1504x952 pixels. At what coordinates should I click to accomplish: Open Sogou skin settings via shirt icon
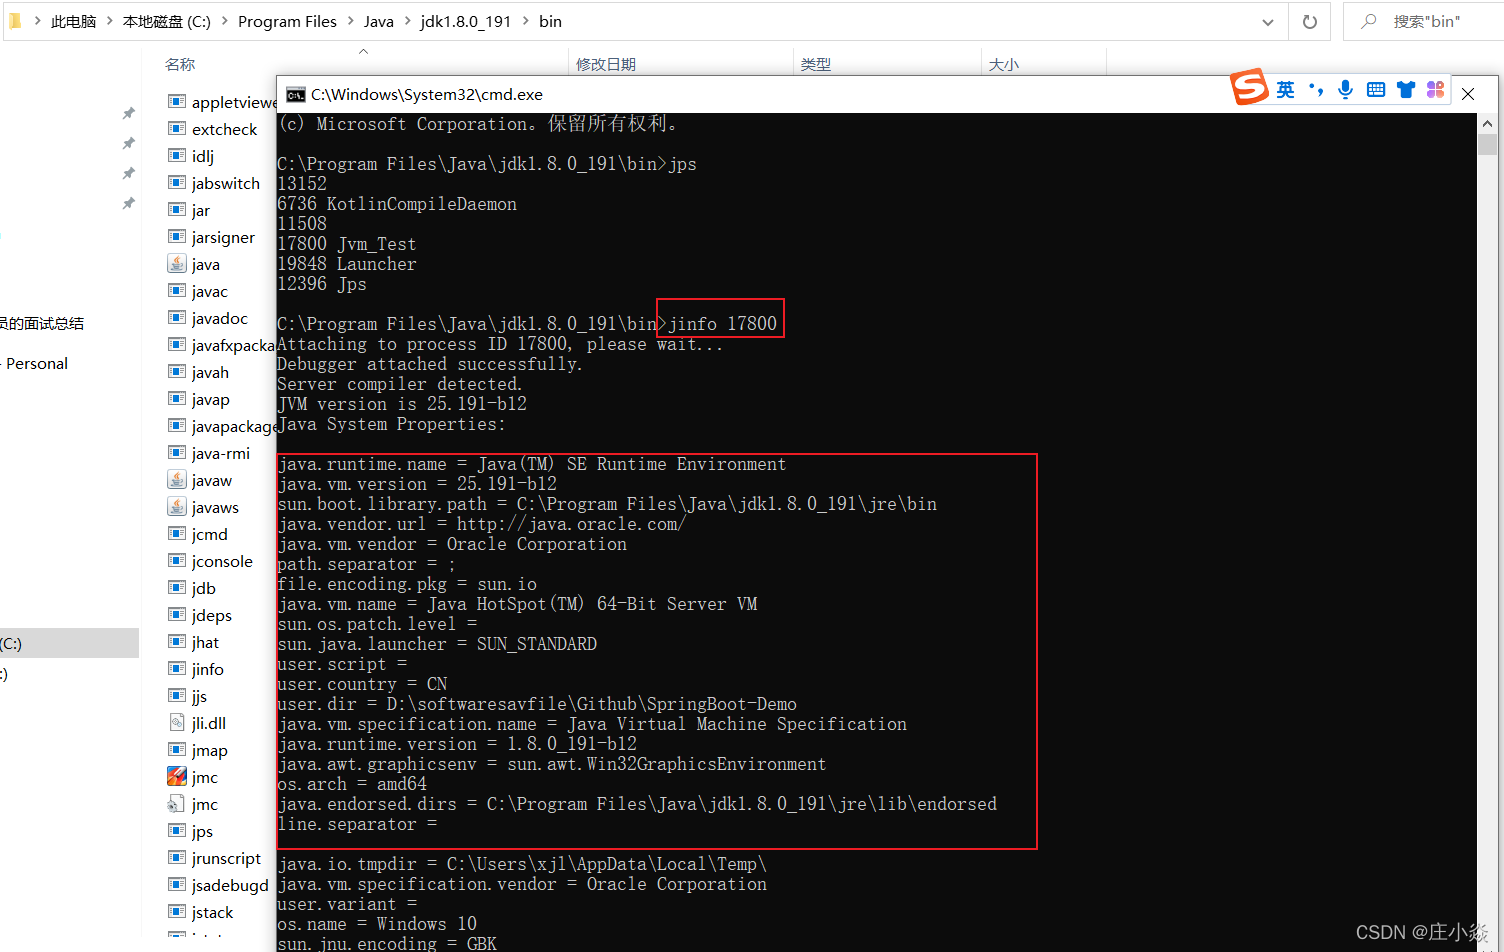pyautogui.click(x=1406, y=89)
